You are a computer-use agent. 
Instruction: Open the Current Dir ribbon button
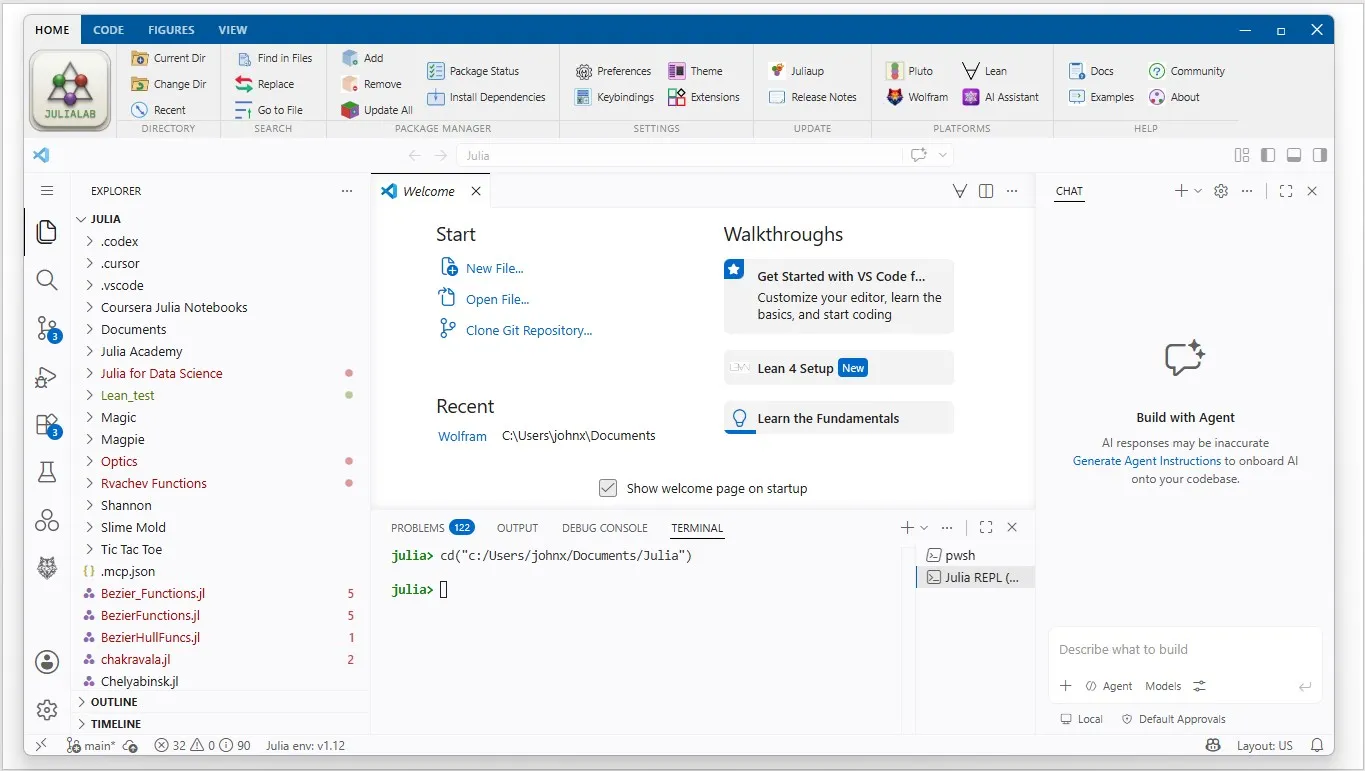pyautogui.click(x=168, y=58)
